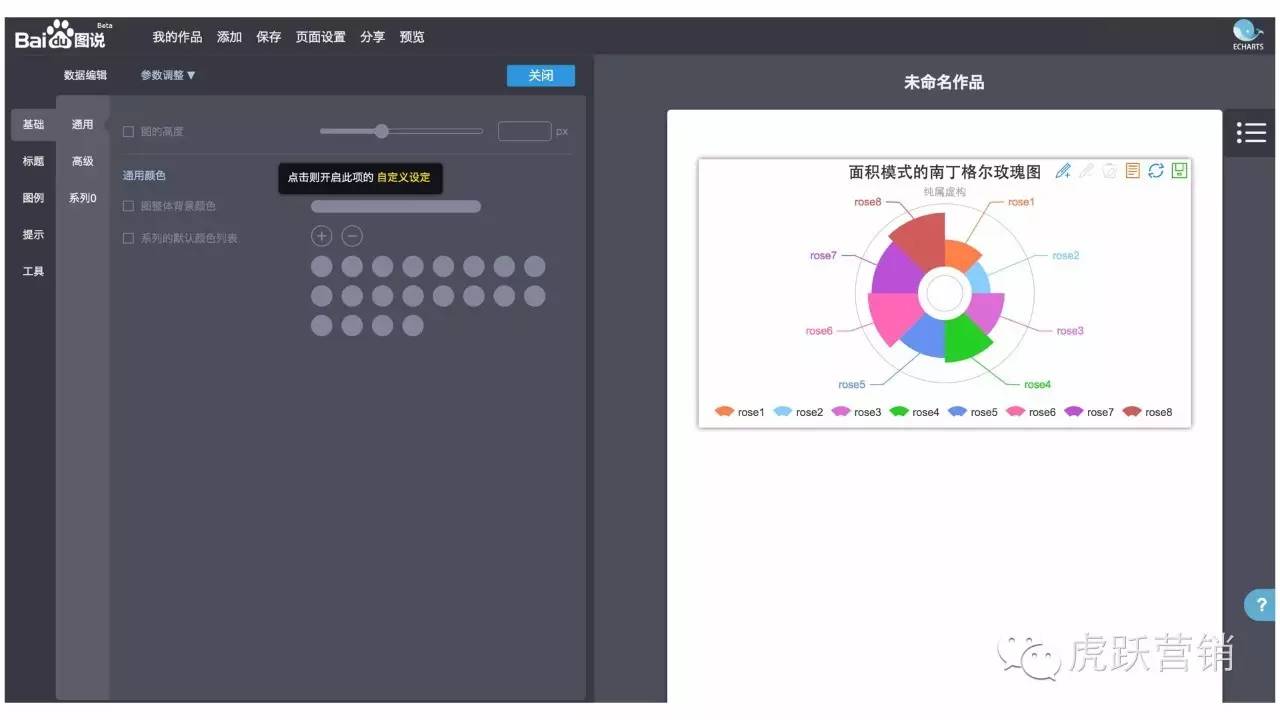
Task: Select the 通用 sub-tab
Action: 82,125
